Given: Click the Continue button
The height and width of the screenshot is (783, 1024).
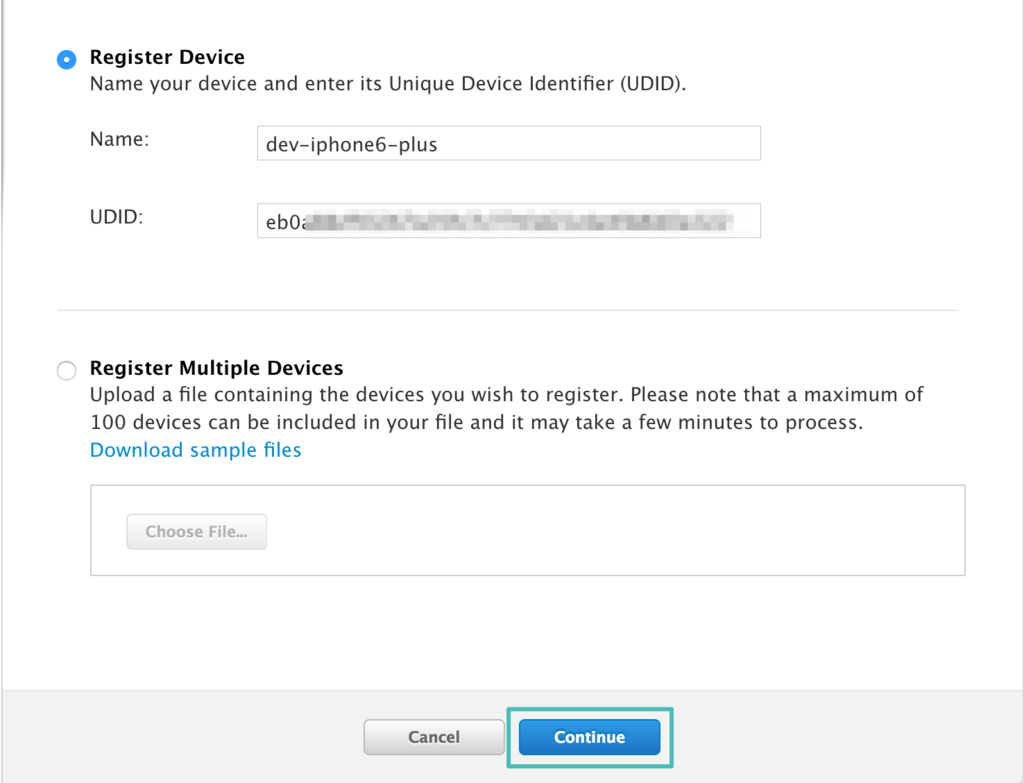Looking at the screenshot, I should 589,737.
